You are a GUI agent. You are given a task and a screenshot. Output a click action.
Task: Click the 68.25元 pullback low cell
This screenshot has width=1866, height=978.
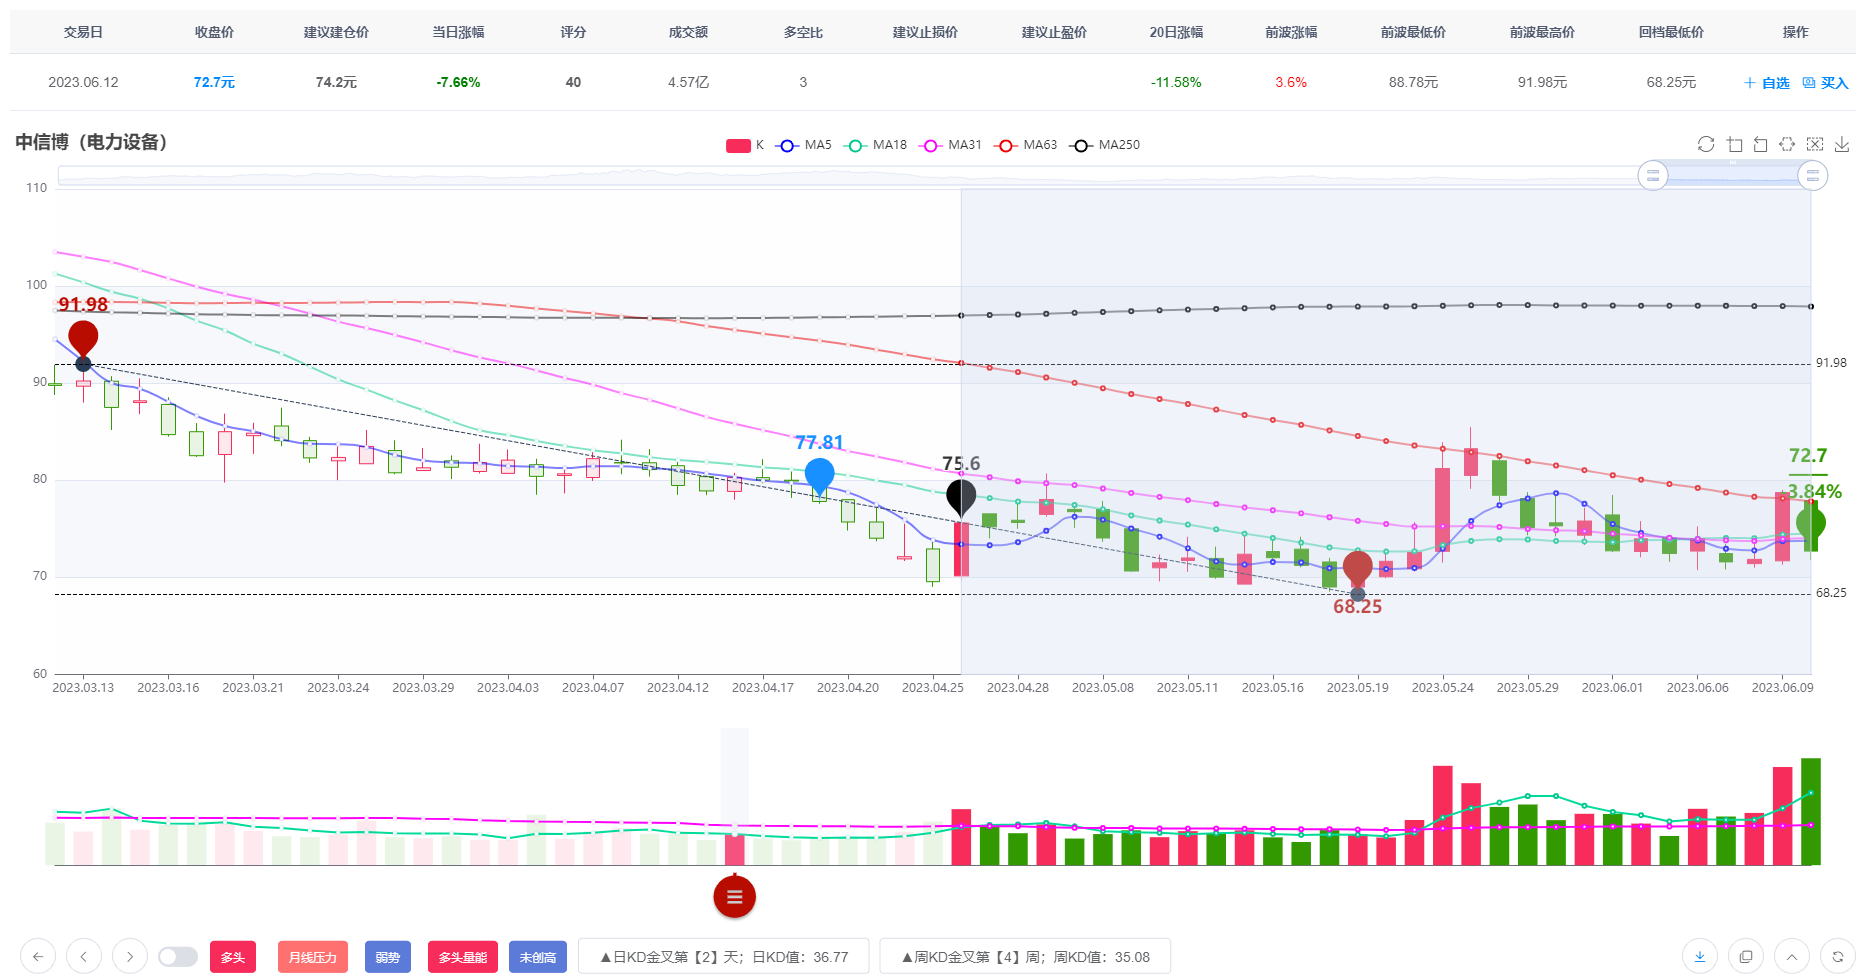pyautogui.click(x=1671, y=82)
